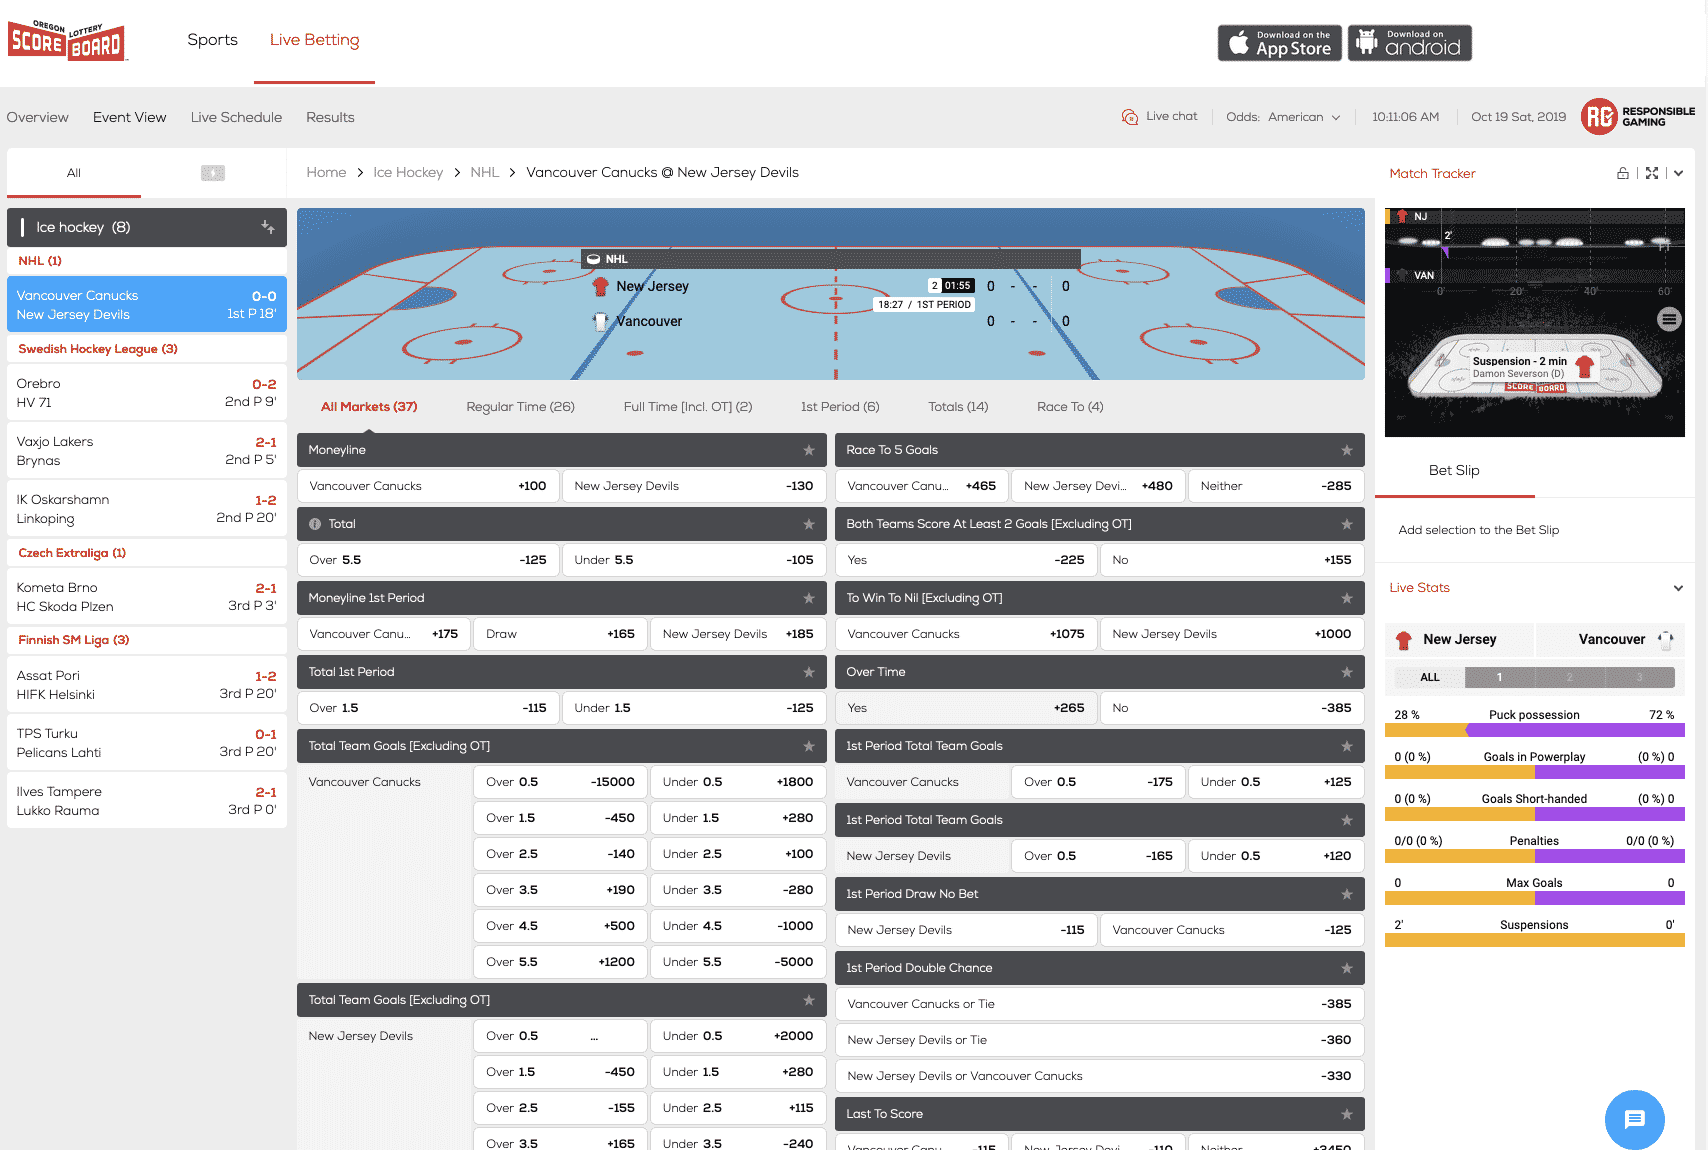This screenshot has height=1150, width=1708.
Task: Click the Match Tracker lock icon
Action: tap(1623, 173)
